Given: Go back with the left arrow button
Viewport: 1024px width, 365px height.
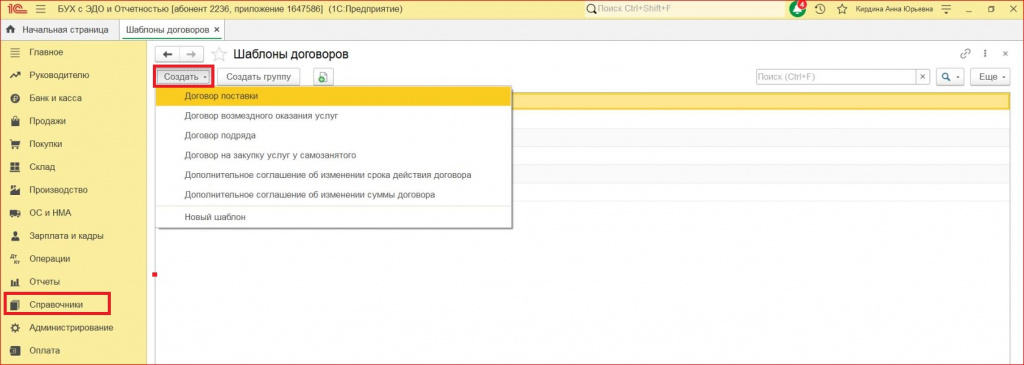Looking at the screenshot, I should [167, 55].
